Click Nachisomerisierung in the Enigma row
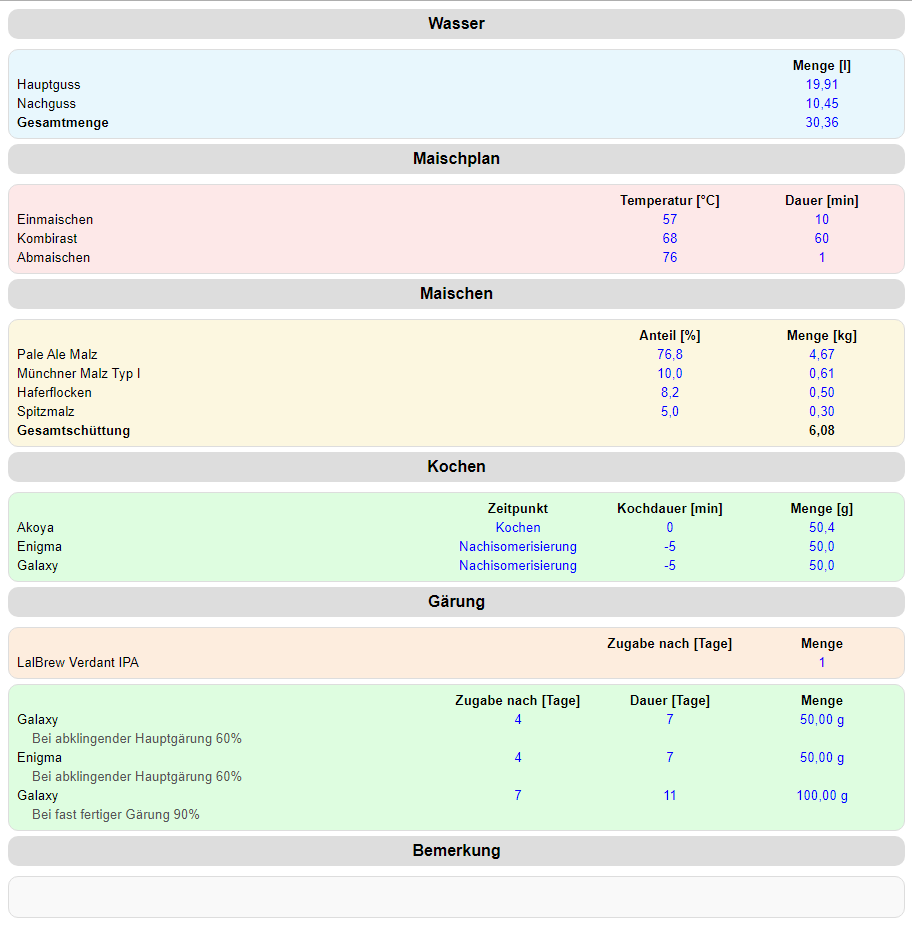 pyautogui.click(x=517, y=547)
